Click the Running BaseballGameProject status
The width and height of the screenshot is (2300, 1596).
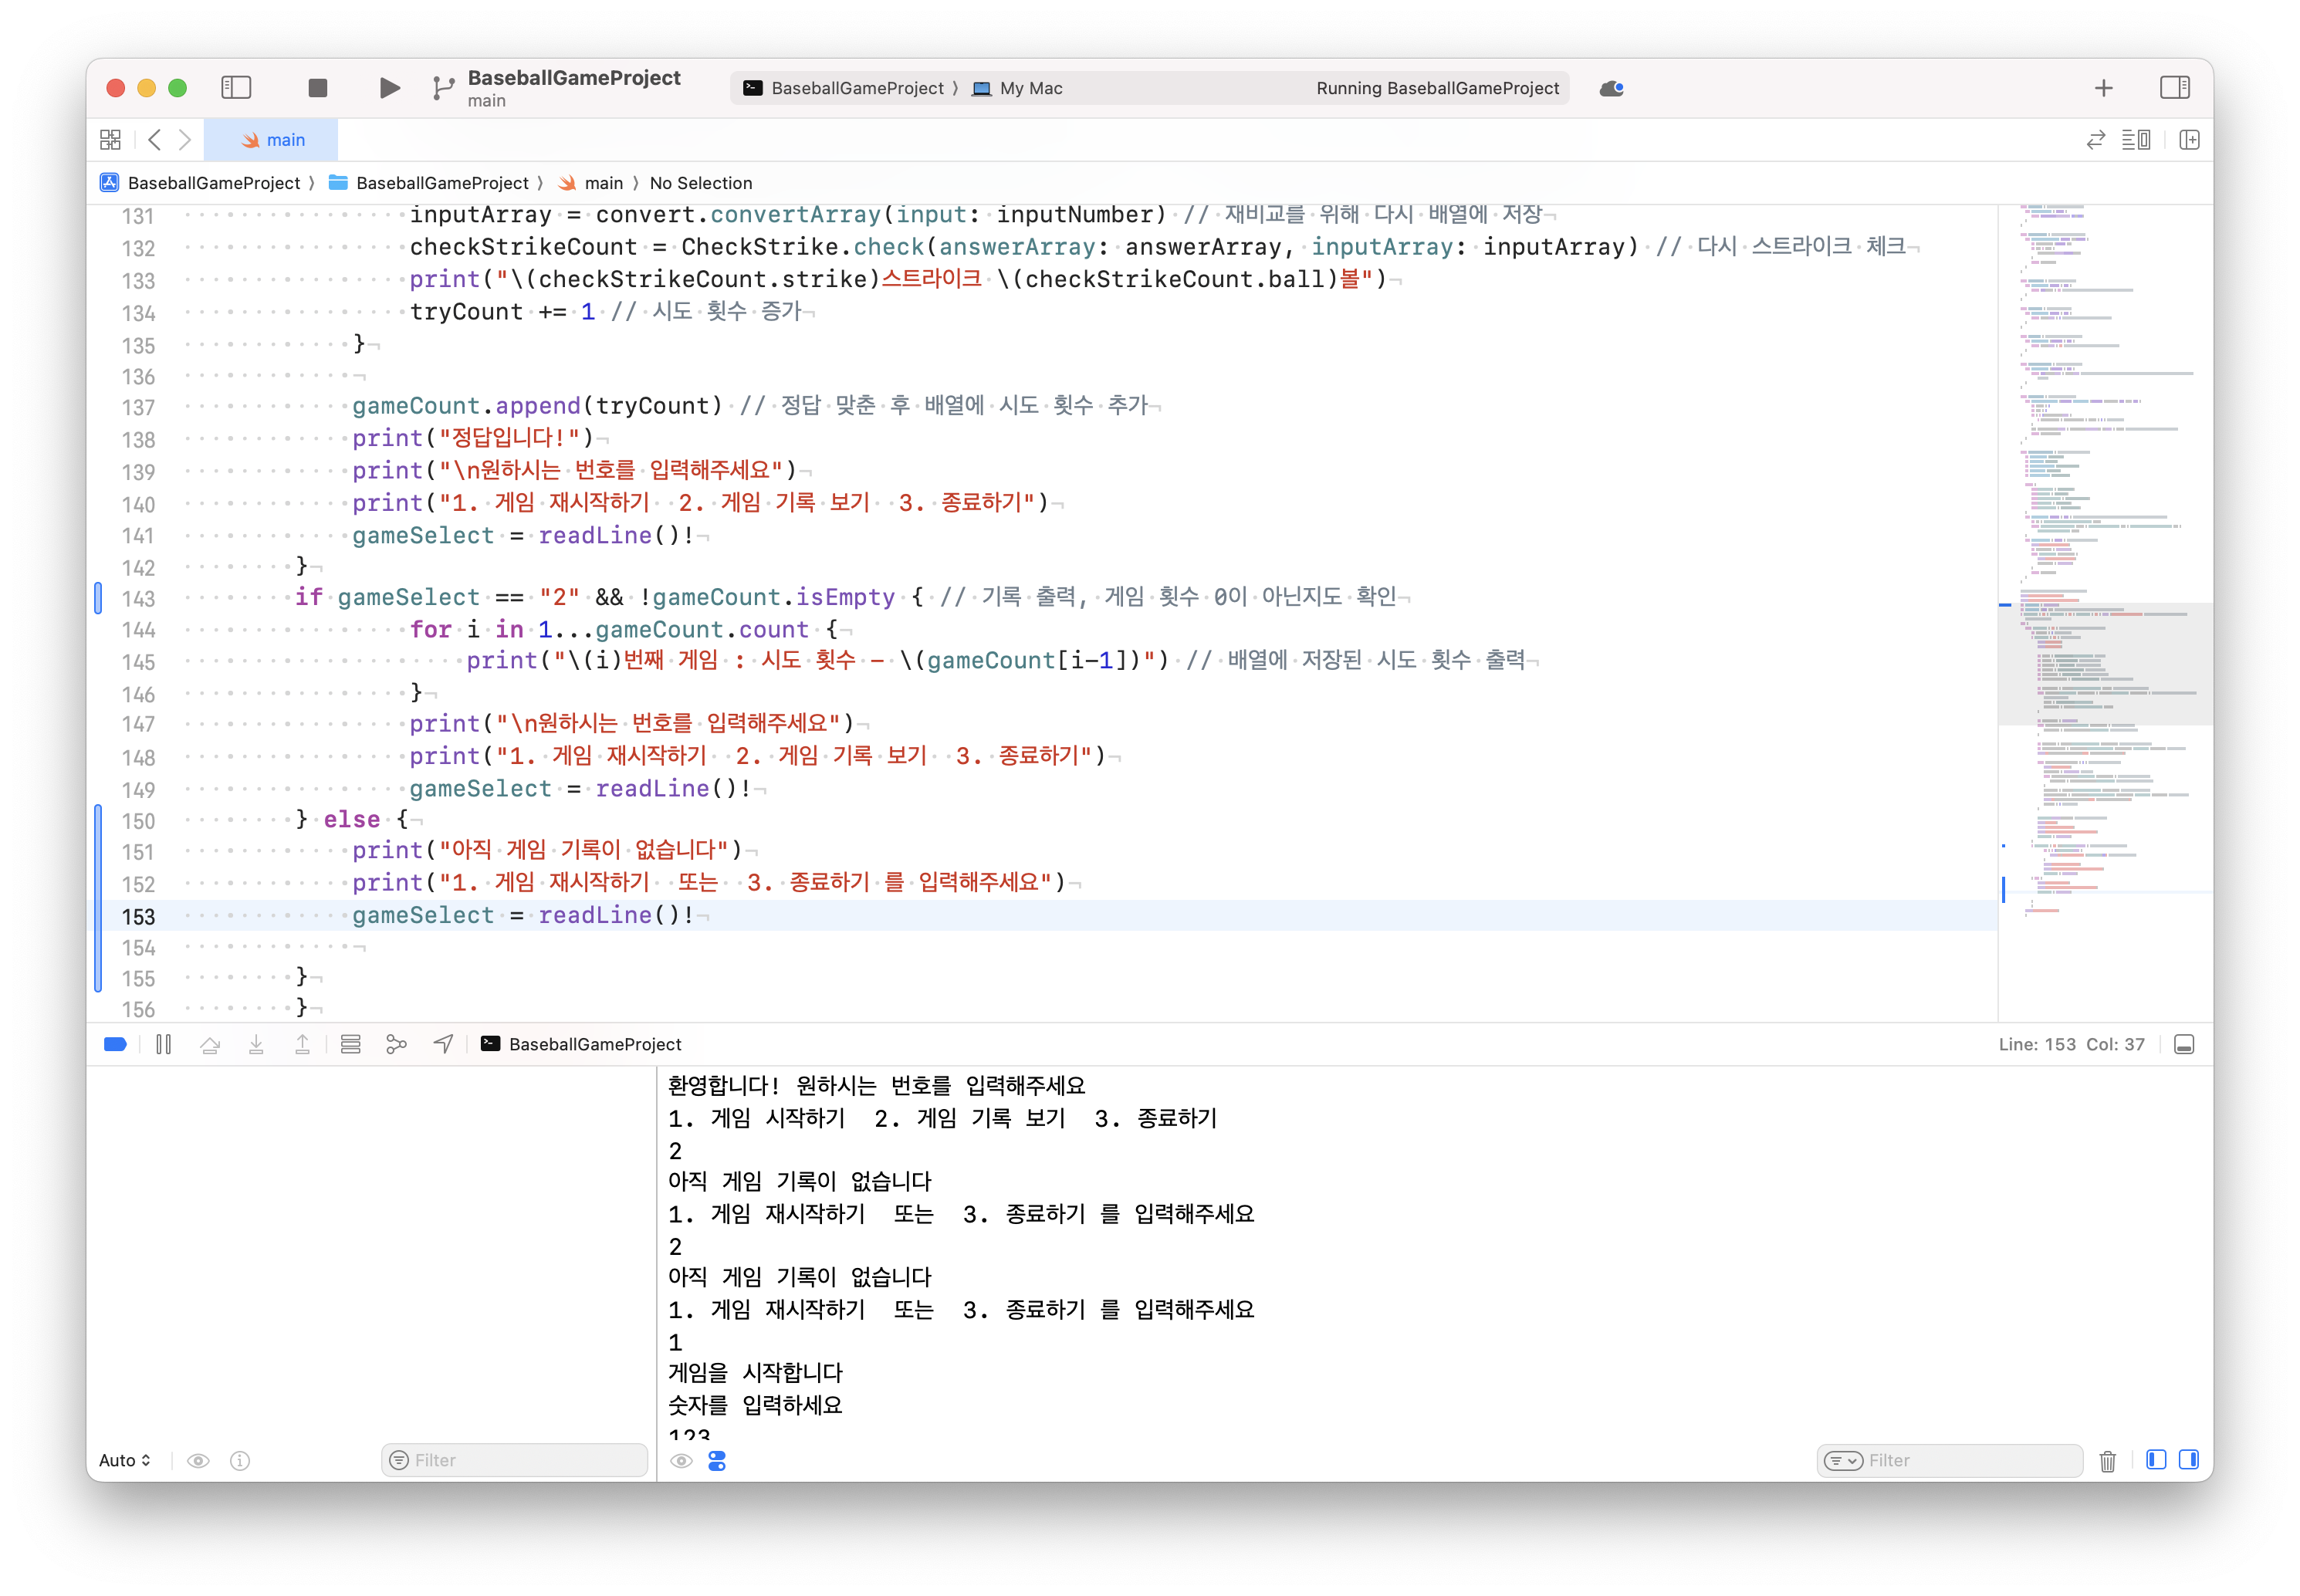click(1437, 88)
